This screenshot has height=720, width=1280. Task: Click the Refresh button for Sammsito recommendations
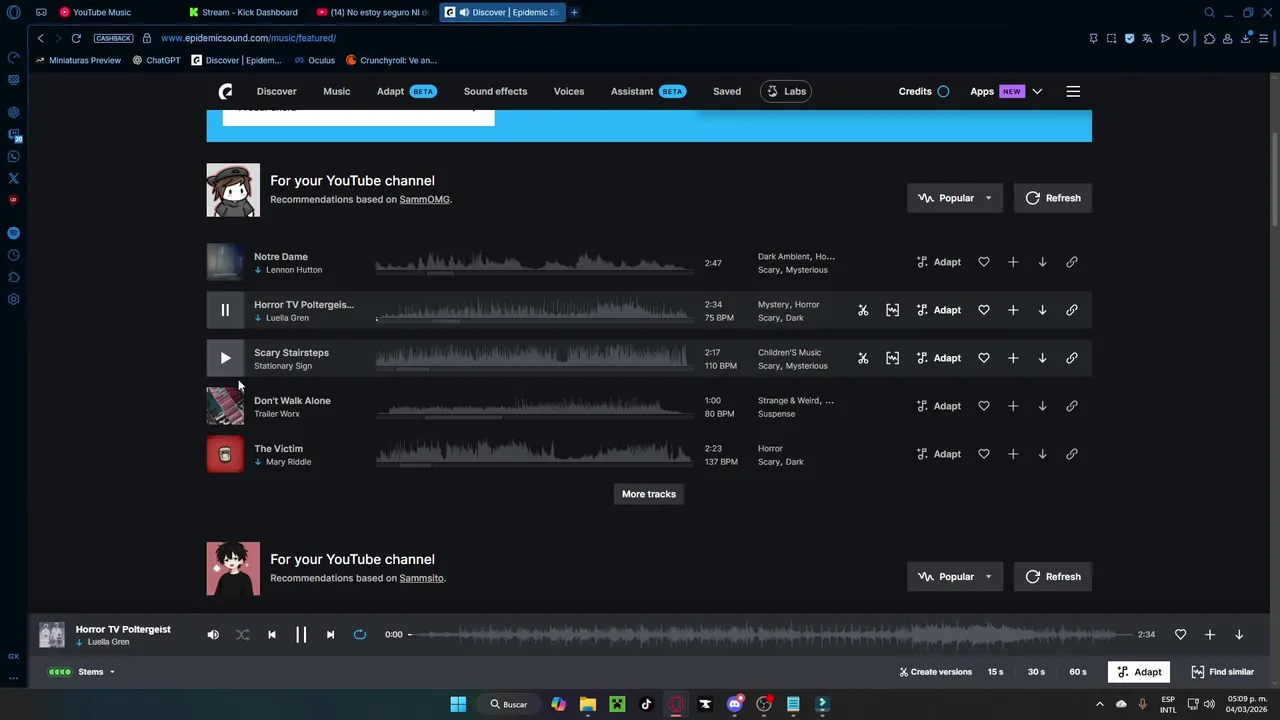(1053, 577)
